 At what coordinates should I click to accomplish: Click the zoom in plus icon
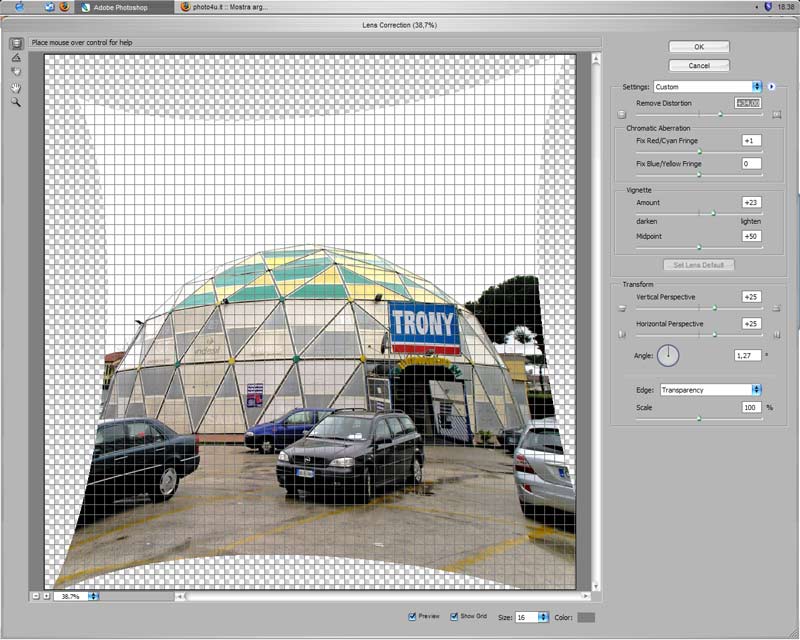[x=46, y=594]
